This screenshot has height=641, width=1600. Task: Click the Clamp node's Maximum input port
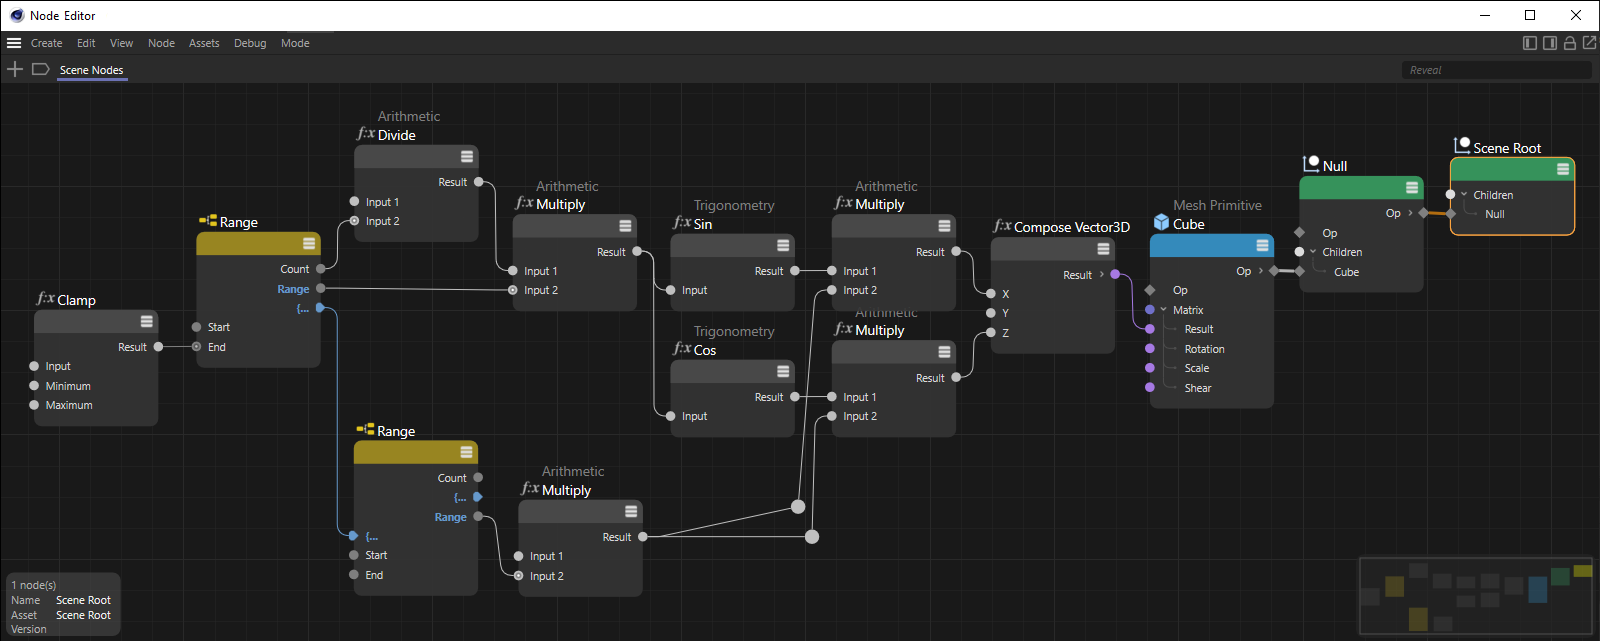(x=34, y=405)
